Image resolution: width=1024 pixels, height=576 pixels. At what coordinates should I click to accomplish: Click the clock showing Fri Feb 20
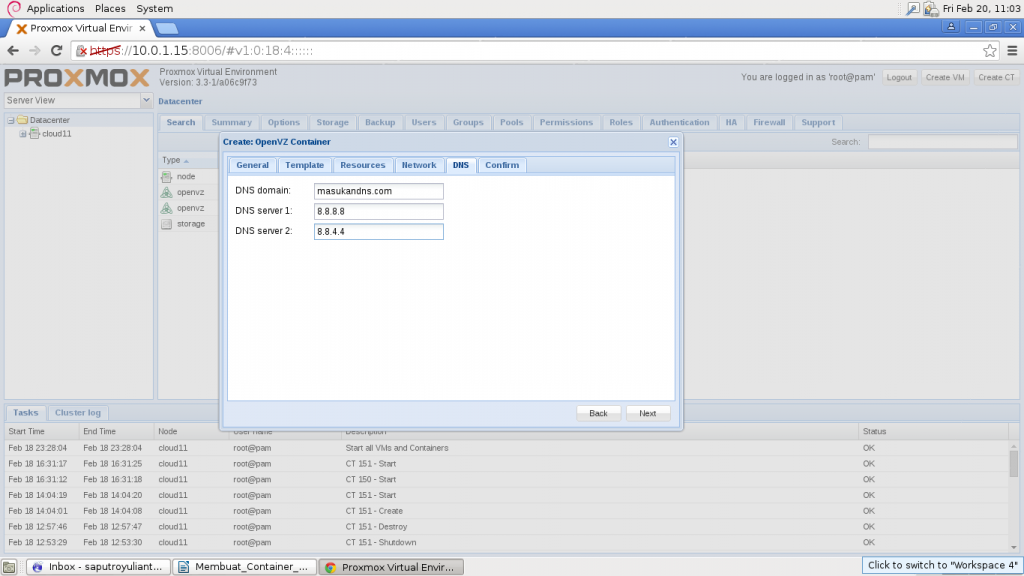pos(982,8)
